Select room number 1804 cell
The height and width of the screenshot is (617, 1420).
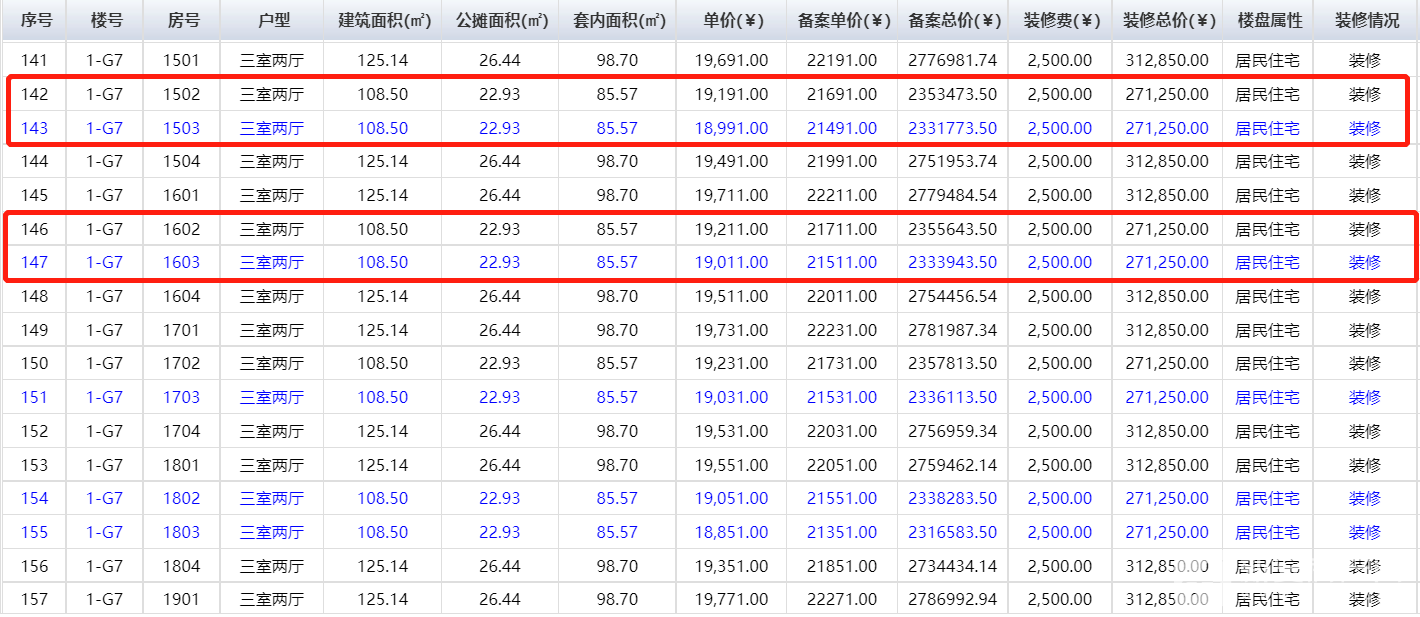pyautogui.click(x=182, y=566)
